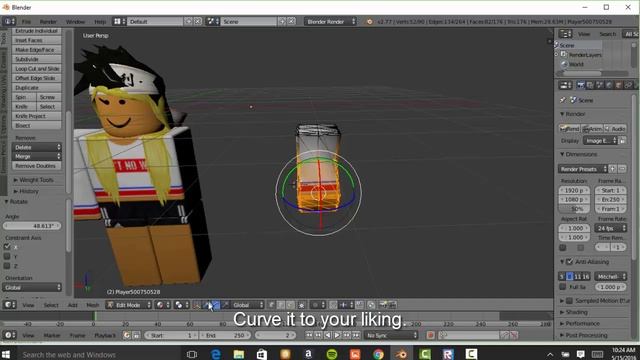Open the Info editor type selector
This screenshot has width=640, height=360.
9,21
